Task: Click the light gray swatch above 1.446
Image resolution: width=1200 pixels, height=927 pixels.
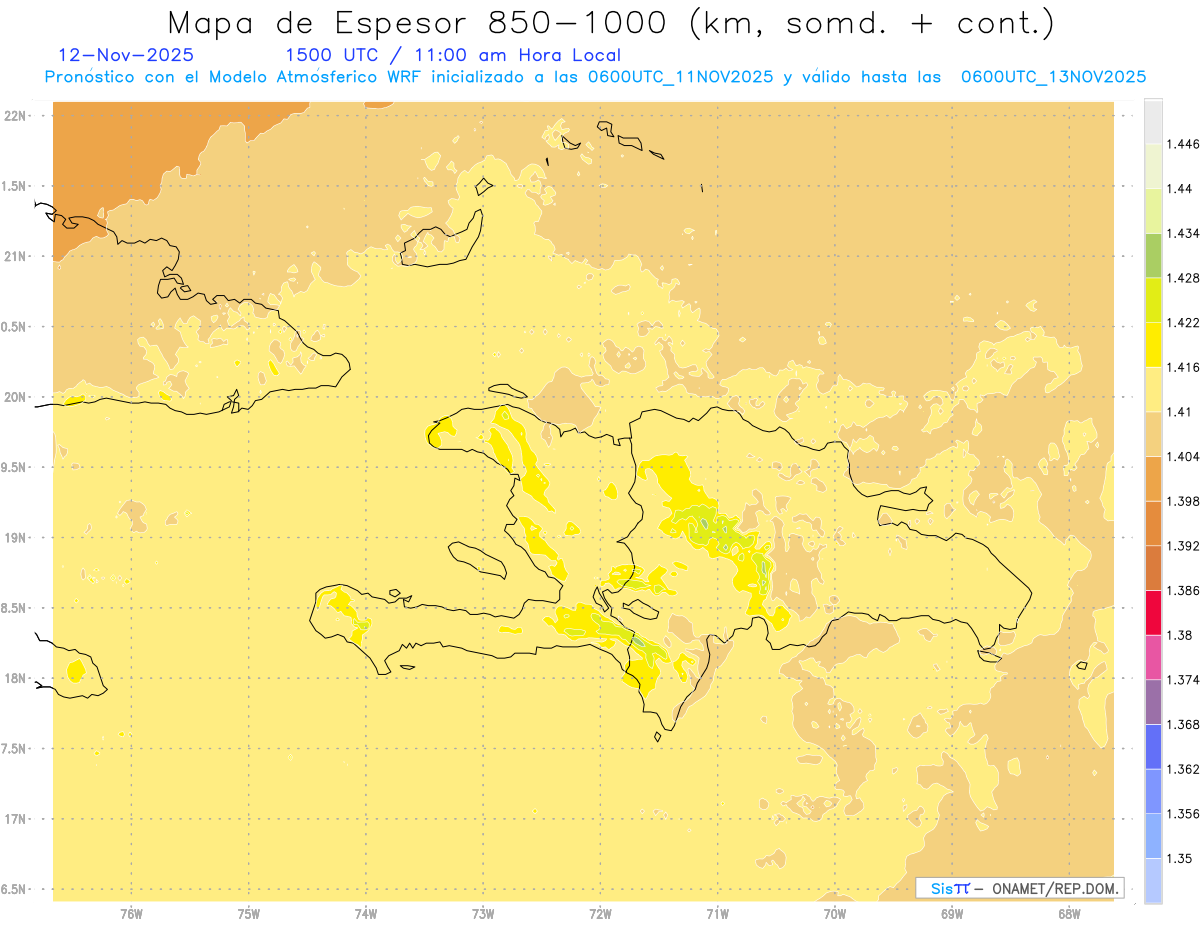Action: [x=1153, y=122]
